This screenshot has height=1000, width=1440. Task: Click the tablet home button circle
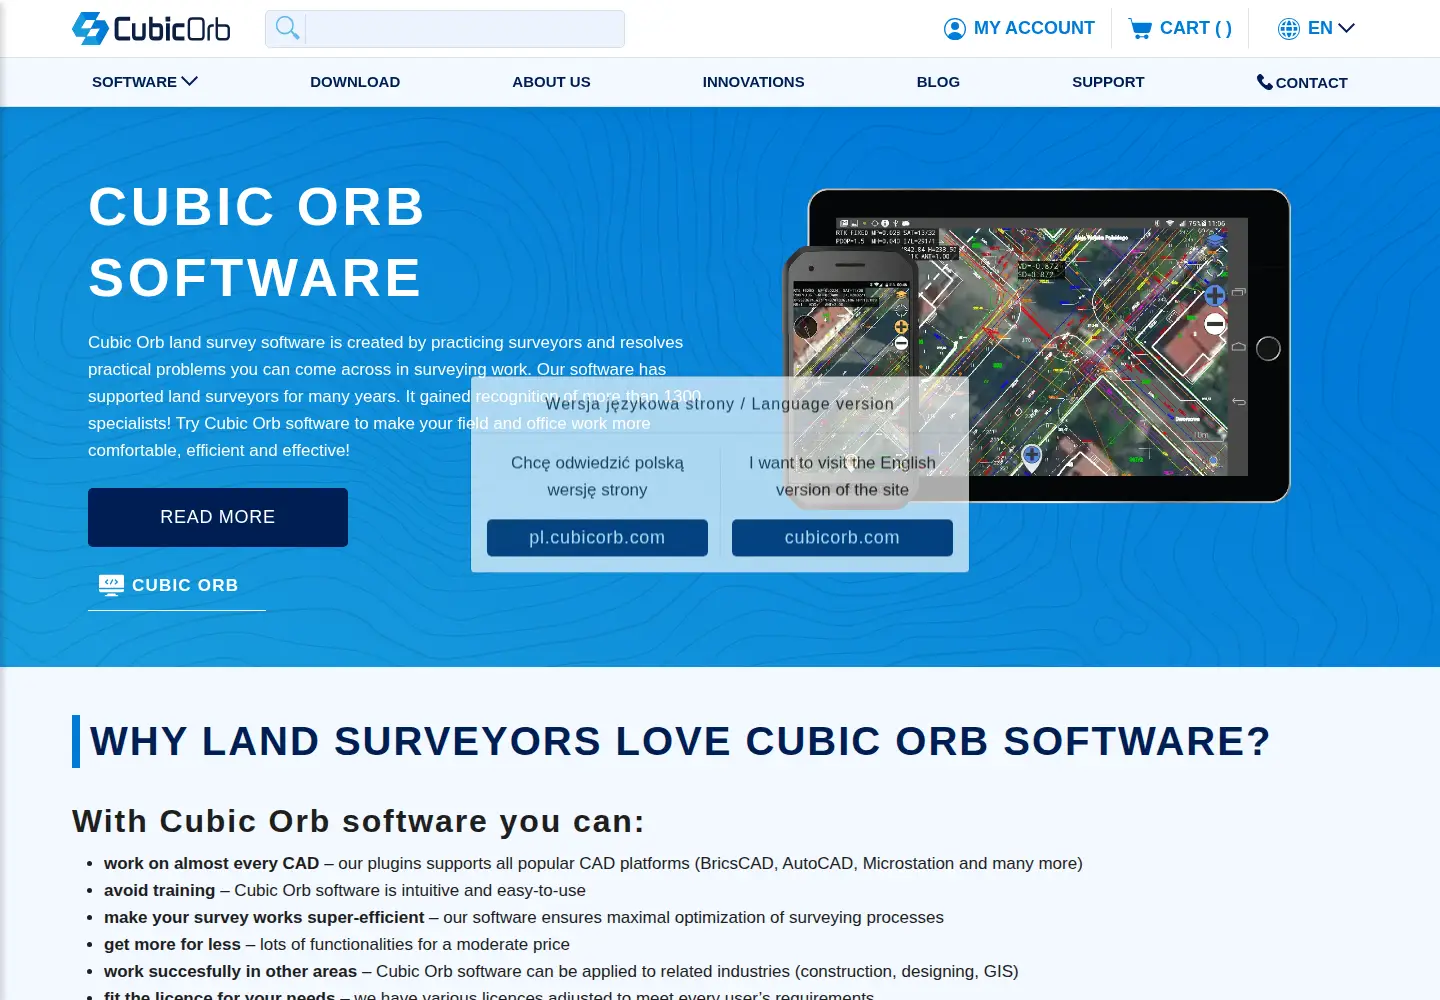tap(1268, 348)
